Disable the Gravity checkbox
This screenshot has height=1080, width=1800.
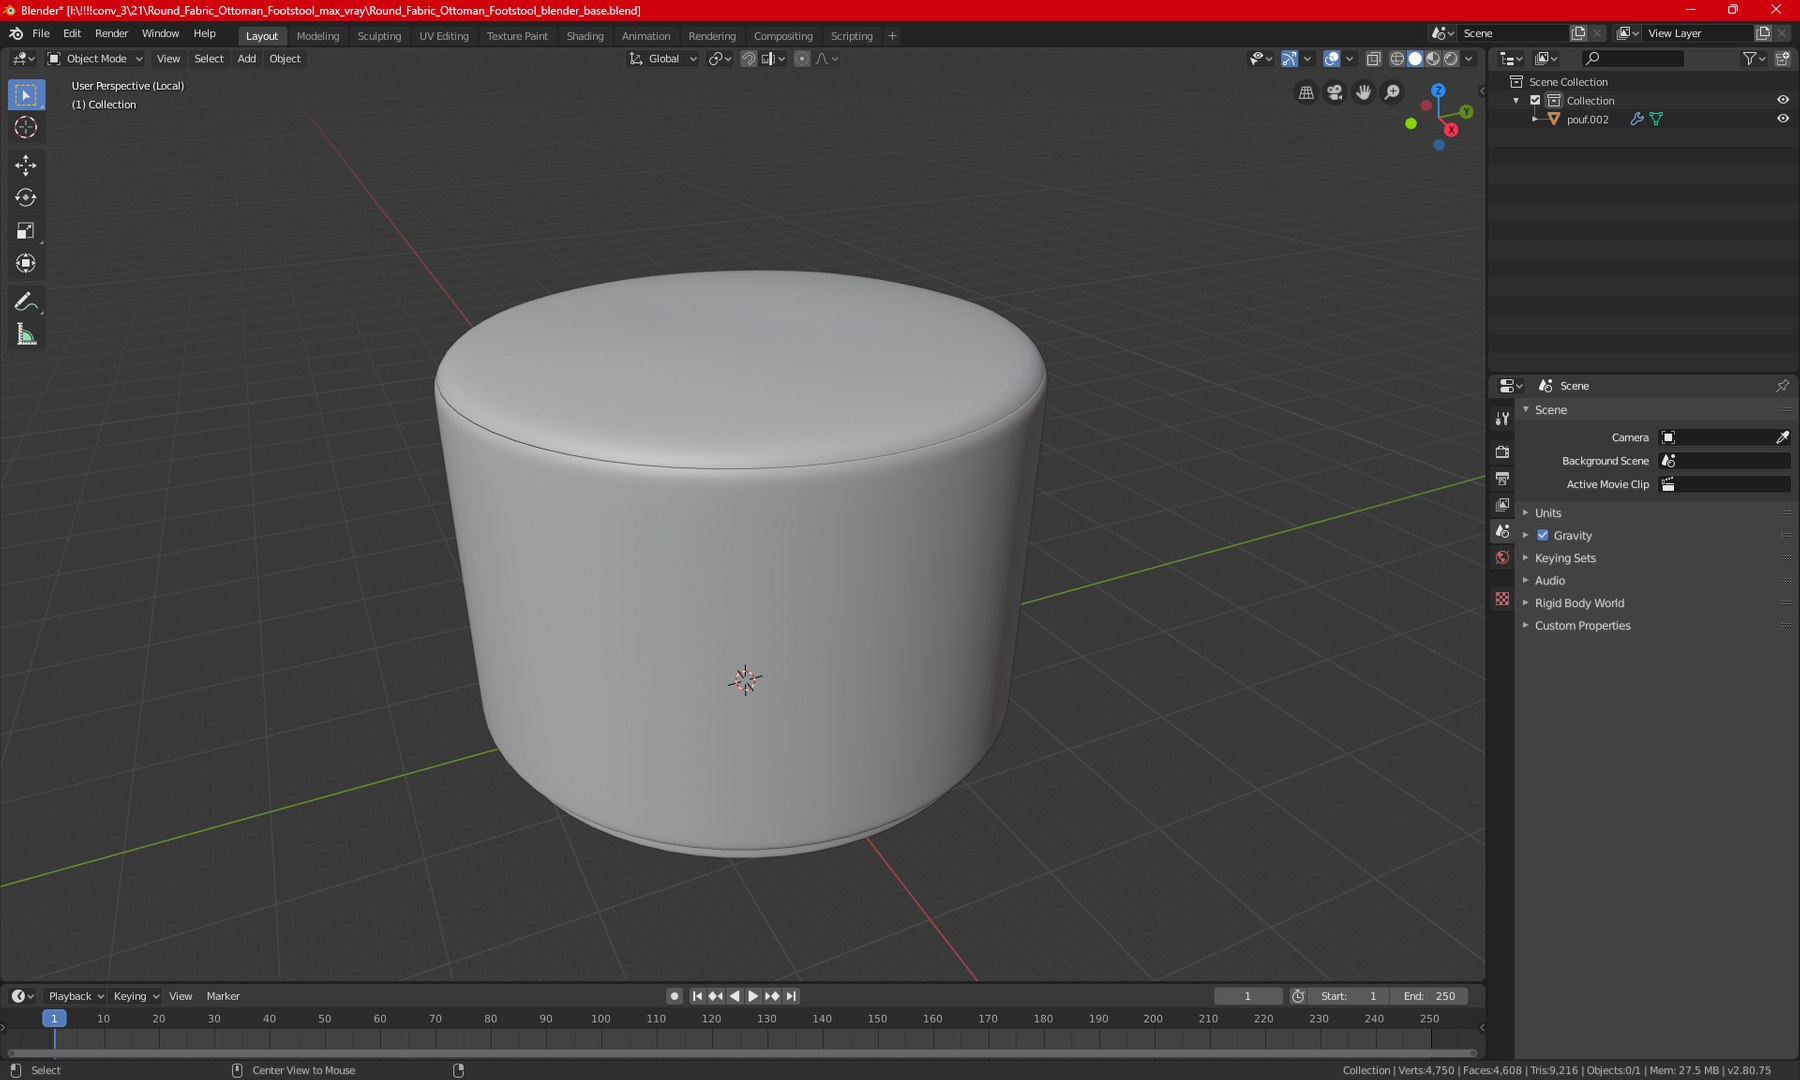(1543, 535)
